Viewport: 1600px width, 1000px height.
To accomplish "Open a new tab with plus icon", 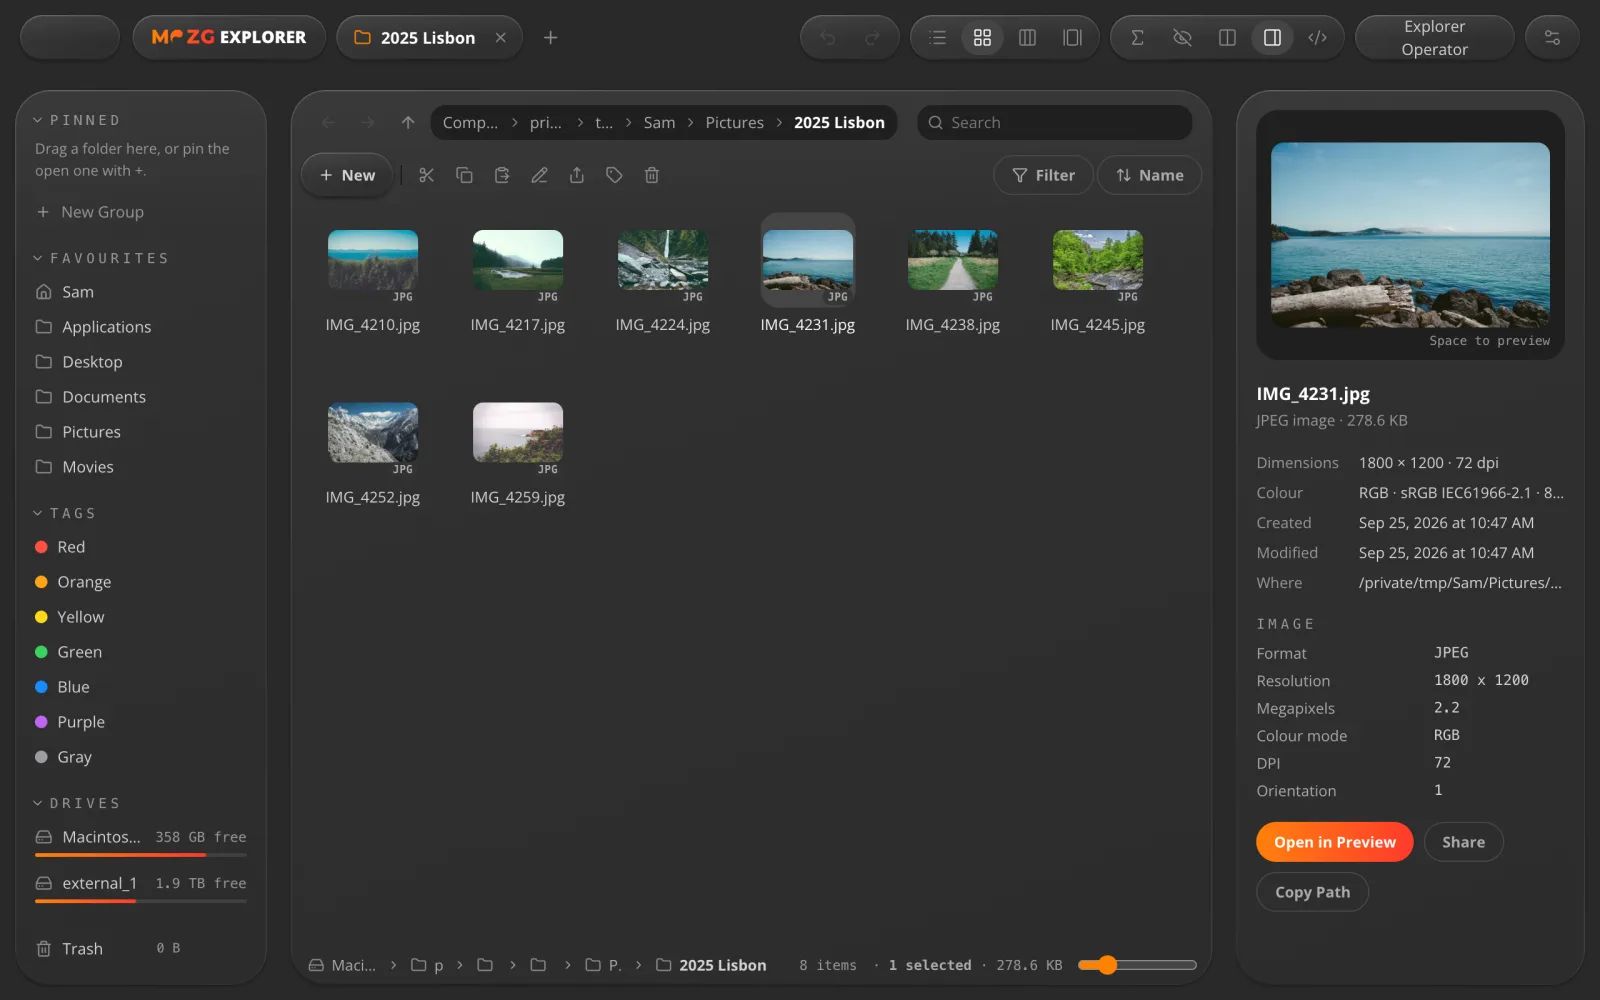I will [x=550, y=38].
